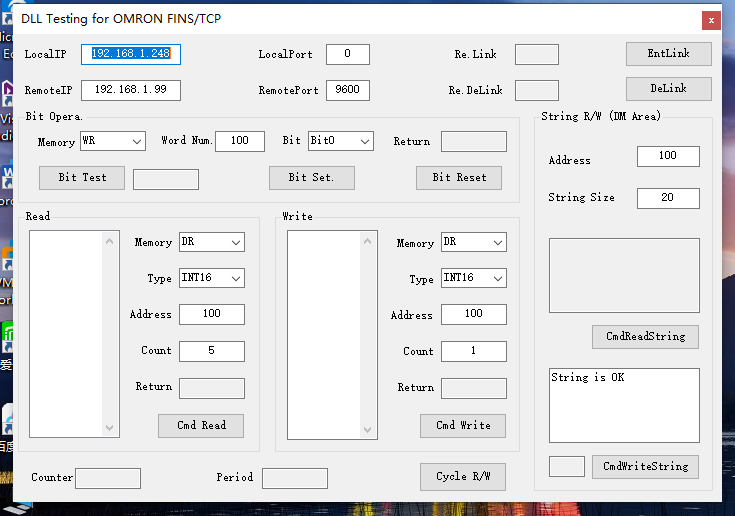The height and width of the screenshot is (516, 735).
Task: Focus the RemoteIP field 192.168.1.99
Action: [131, 90]
